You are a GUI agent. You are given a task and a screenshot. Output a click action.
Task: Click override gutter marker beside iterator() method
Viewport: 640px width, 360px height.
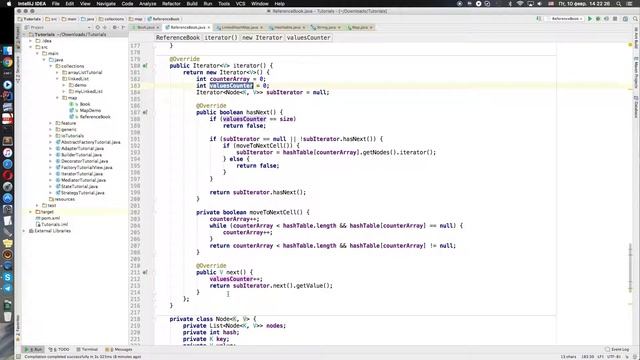coord(145,66)
